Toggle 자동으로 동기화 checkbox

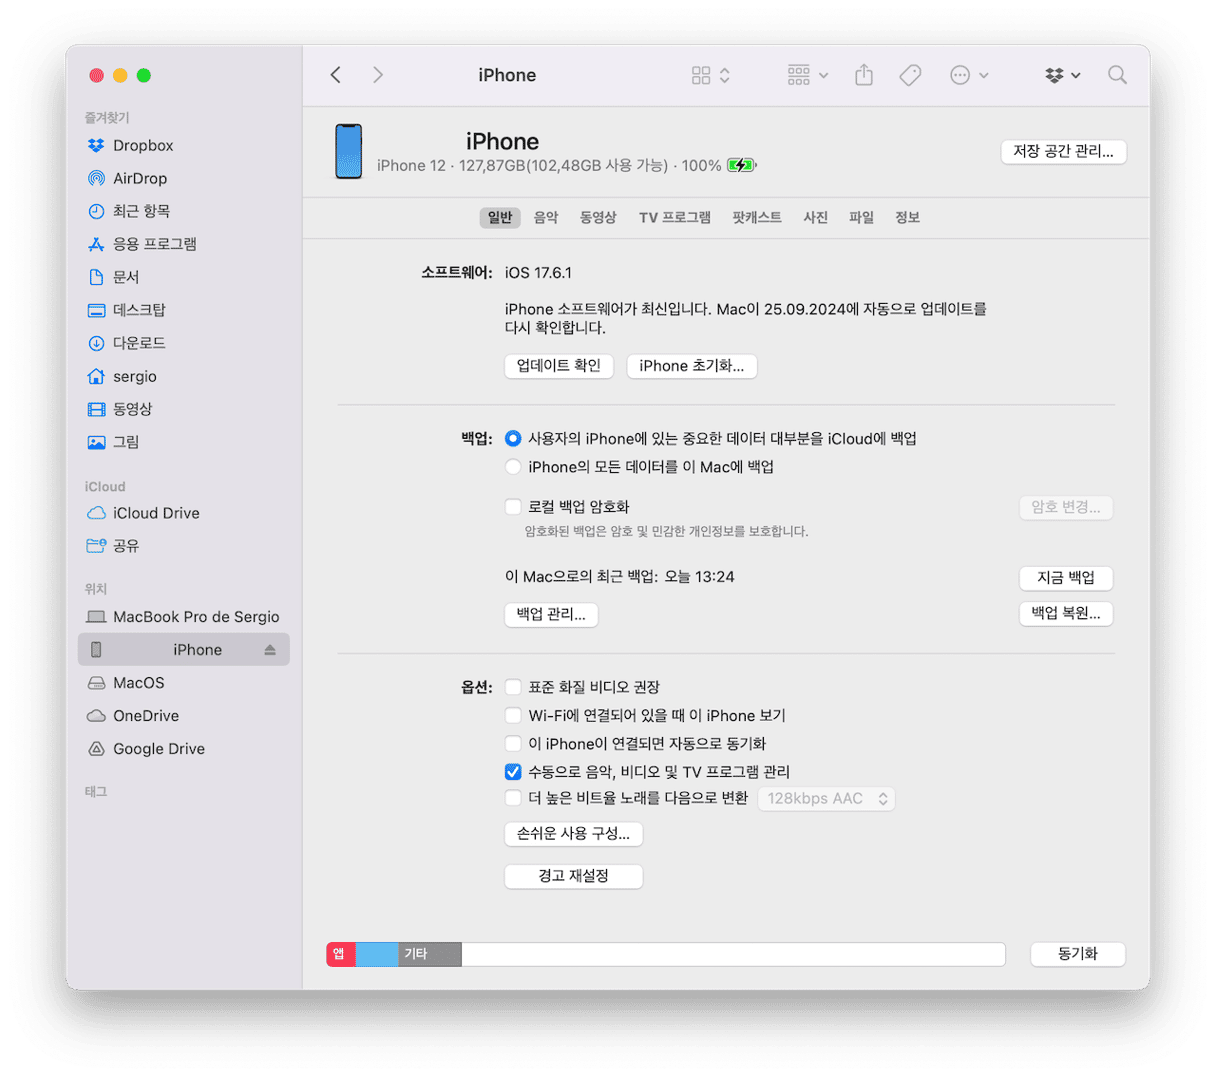click(513, 743)
